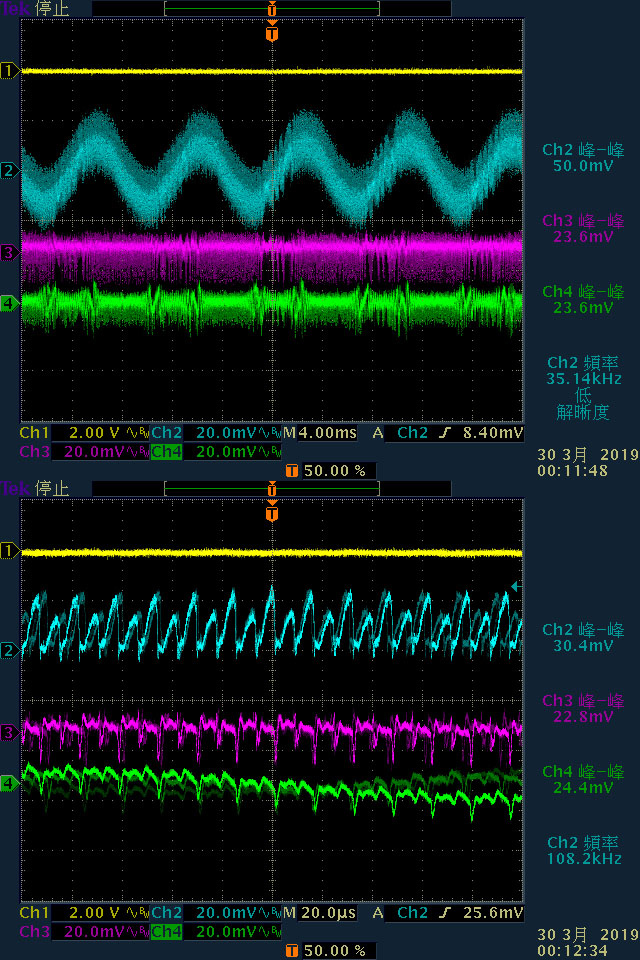Screen dimensions: 640x960
Task: Click the 25.6mV trigger level readout
Action: click(x=492, y=913)
